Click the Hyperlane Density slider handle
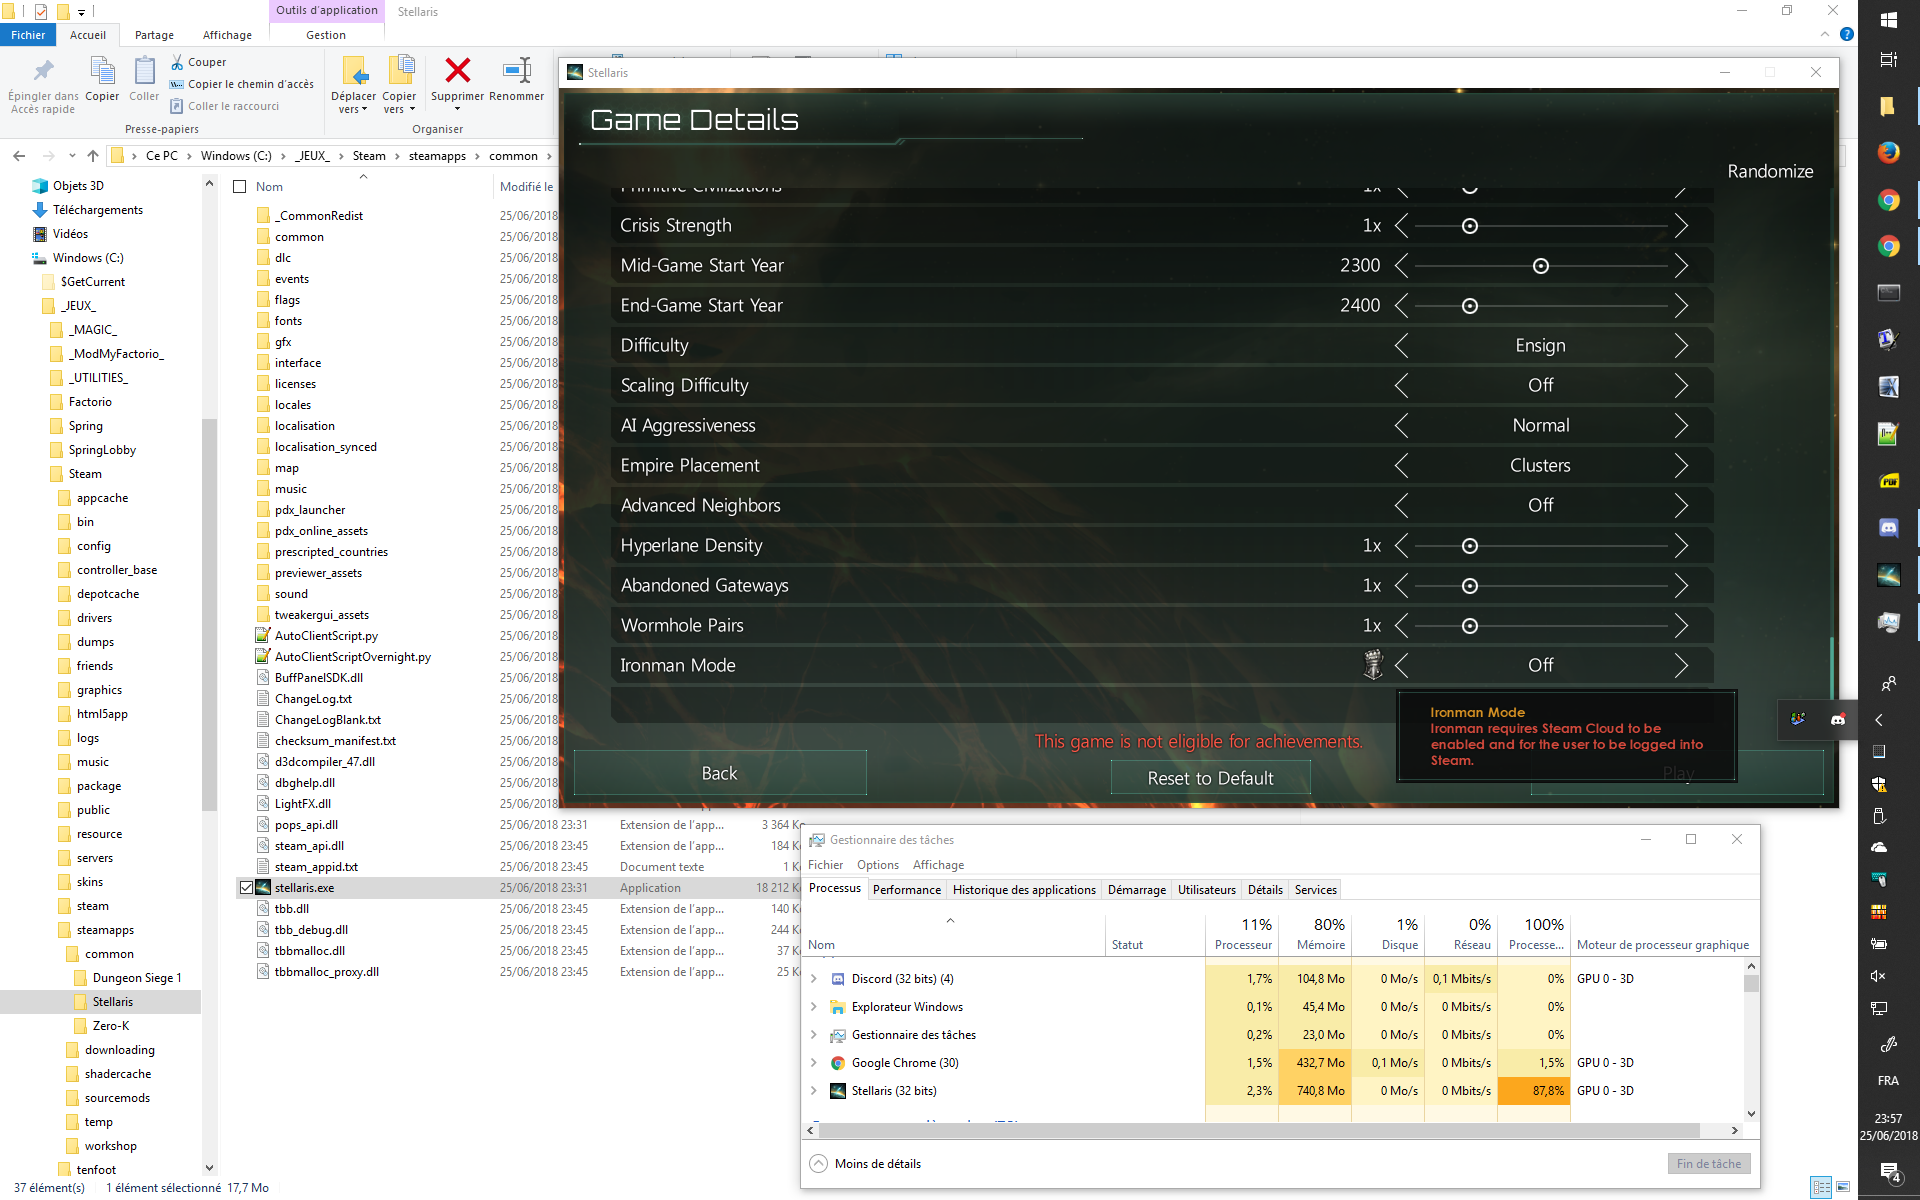1920x1200 pixels. point(1469,546)
